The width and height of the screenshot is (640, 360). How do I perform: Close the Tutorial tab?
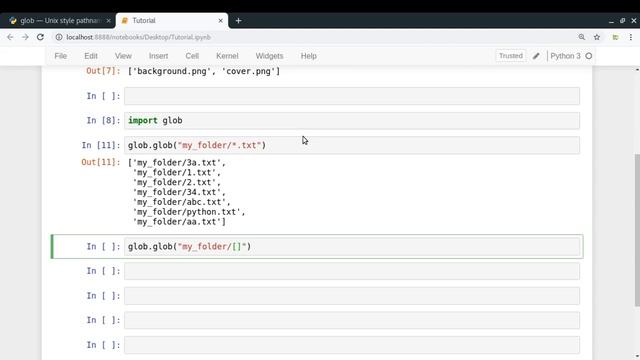(x=220, y=20)
